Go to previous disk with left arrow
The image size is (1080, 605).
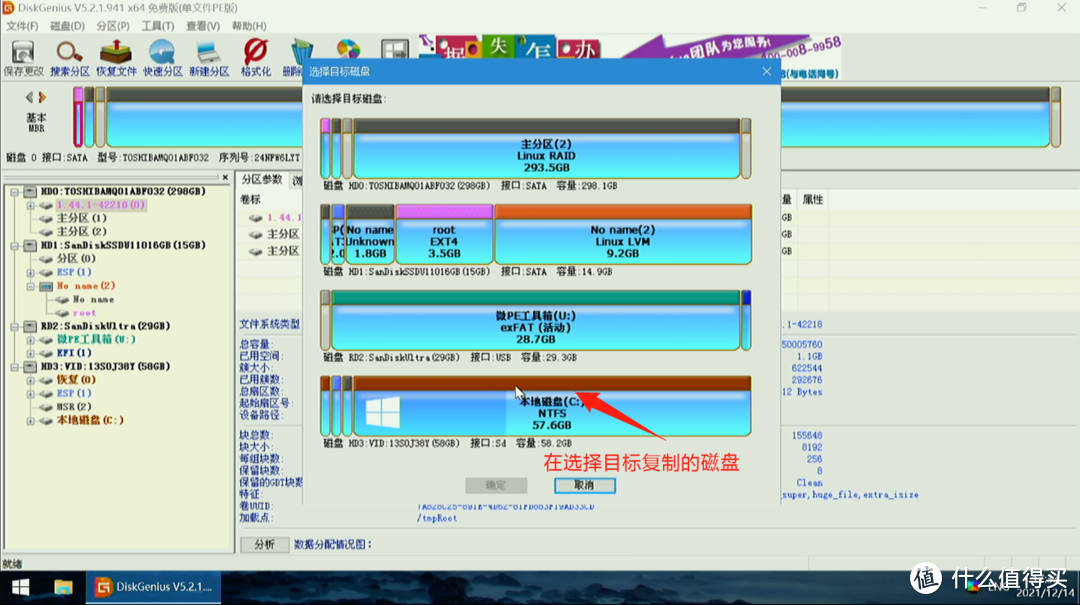[x=29, y=97]
